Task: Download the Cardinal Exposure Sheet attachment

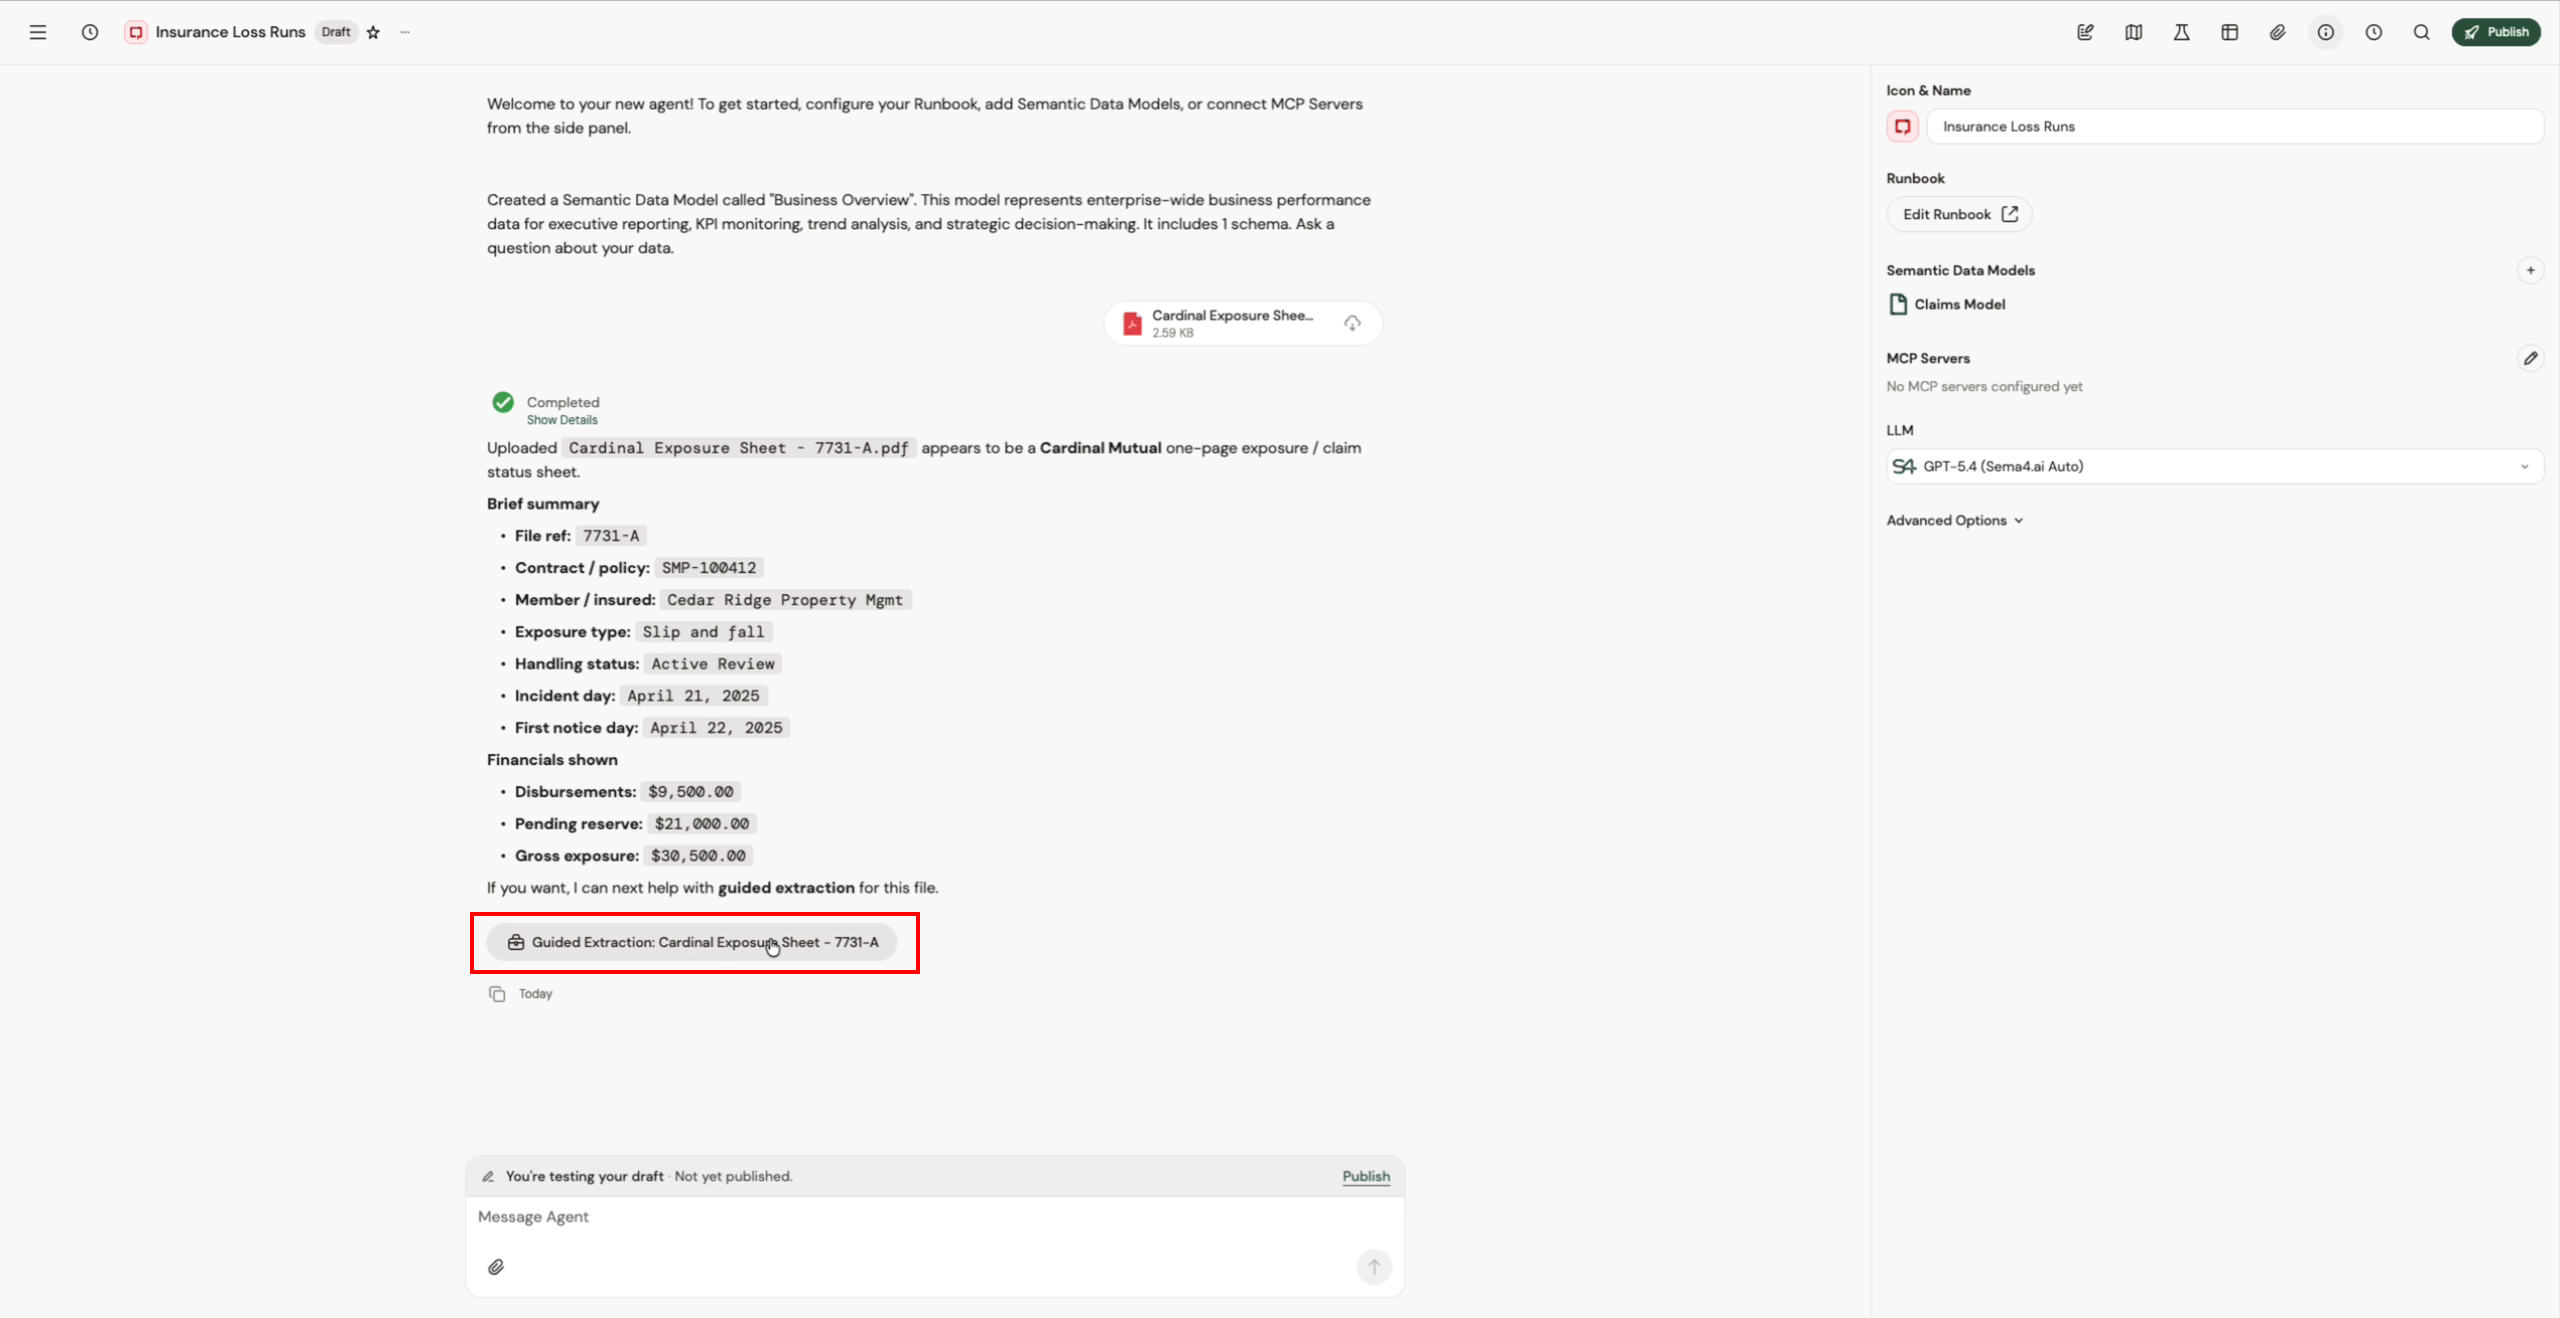Action: pyautogui.click(x=1352, y=323)
